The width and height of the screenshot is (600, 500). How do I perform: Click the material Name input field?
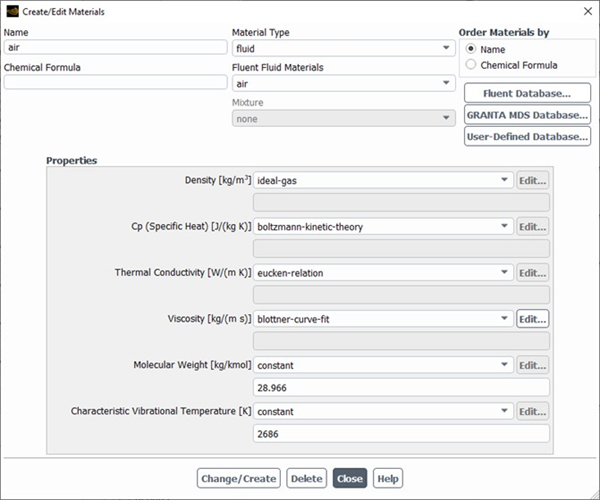coord(116,47)
